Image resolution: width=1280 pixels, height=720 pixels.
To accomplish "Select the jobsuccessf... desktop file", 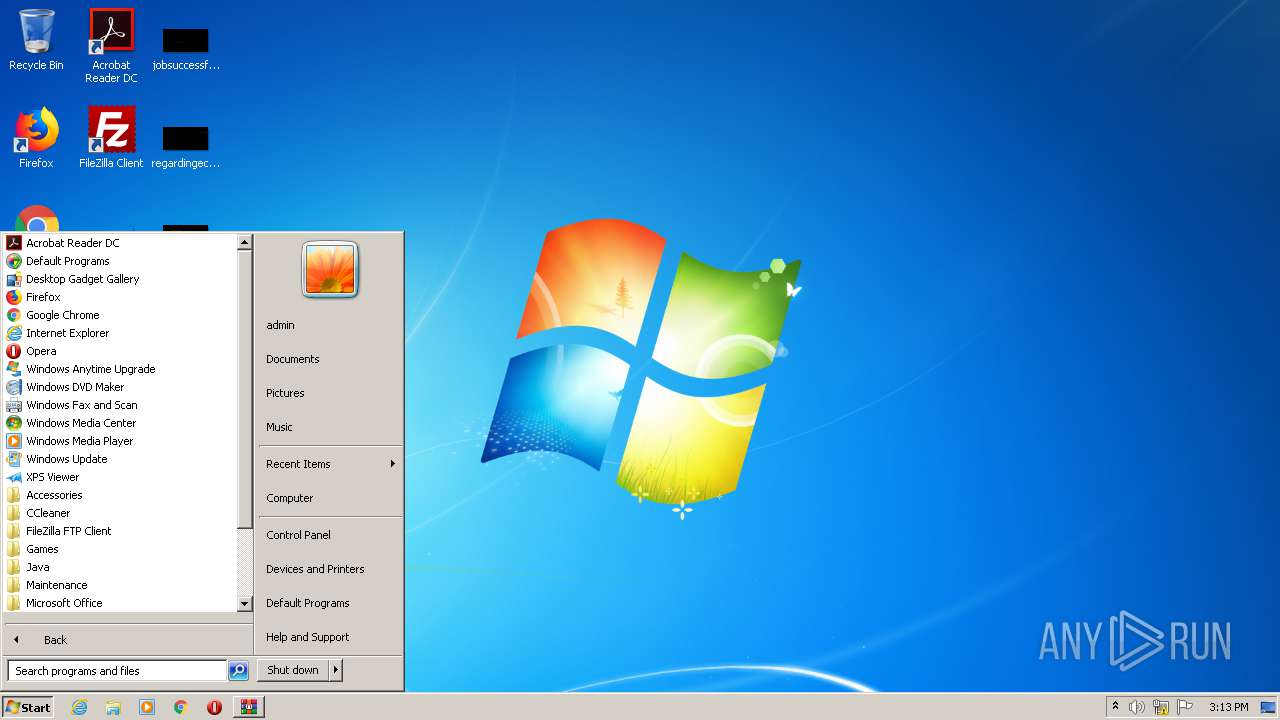I will (x=186, y=48).
